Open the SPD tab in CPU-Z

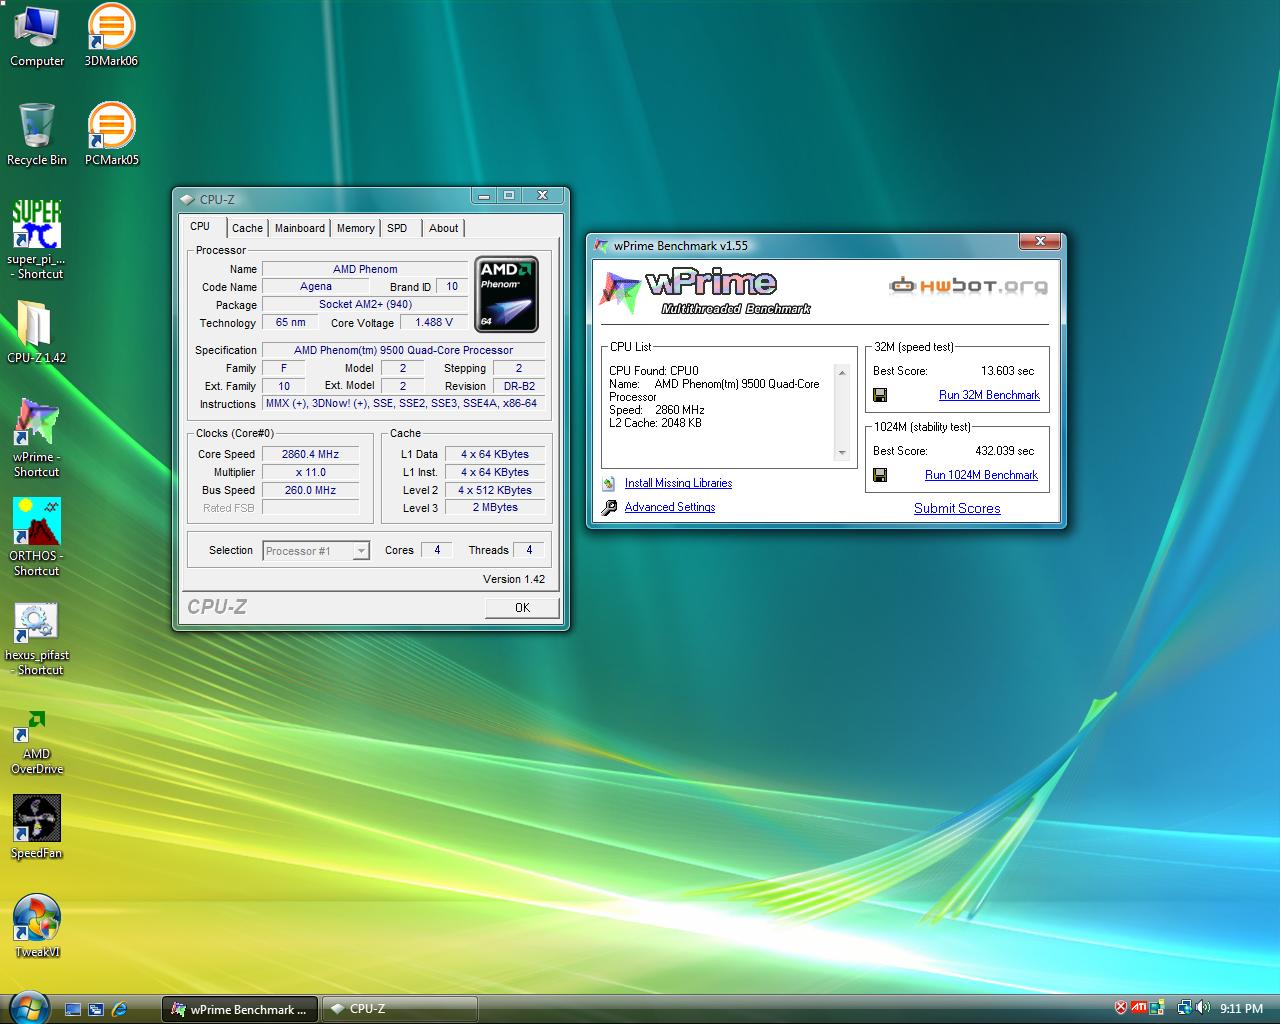click(397, 228)
